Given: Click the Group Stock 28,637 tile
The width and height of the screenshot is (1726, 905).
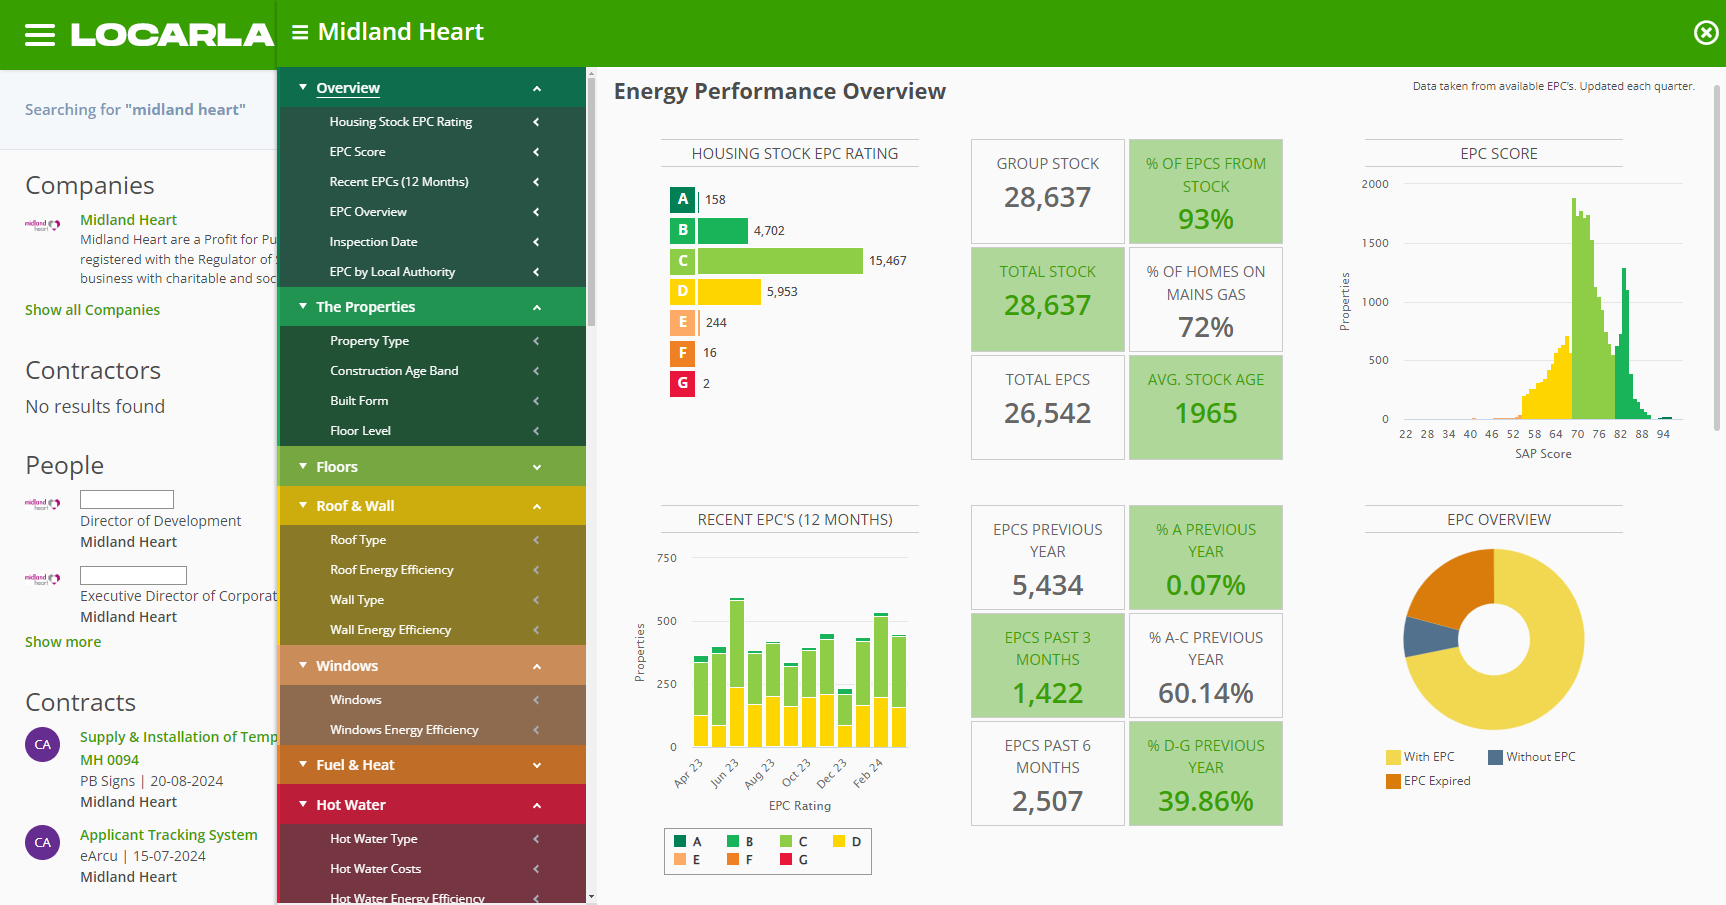Looking at the screenshot, I should click(x=1048, y=191).
